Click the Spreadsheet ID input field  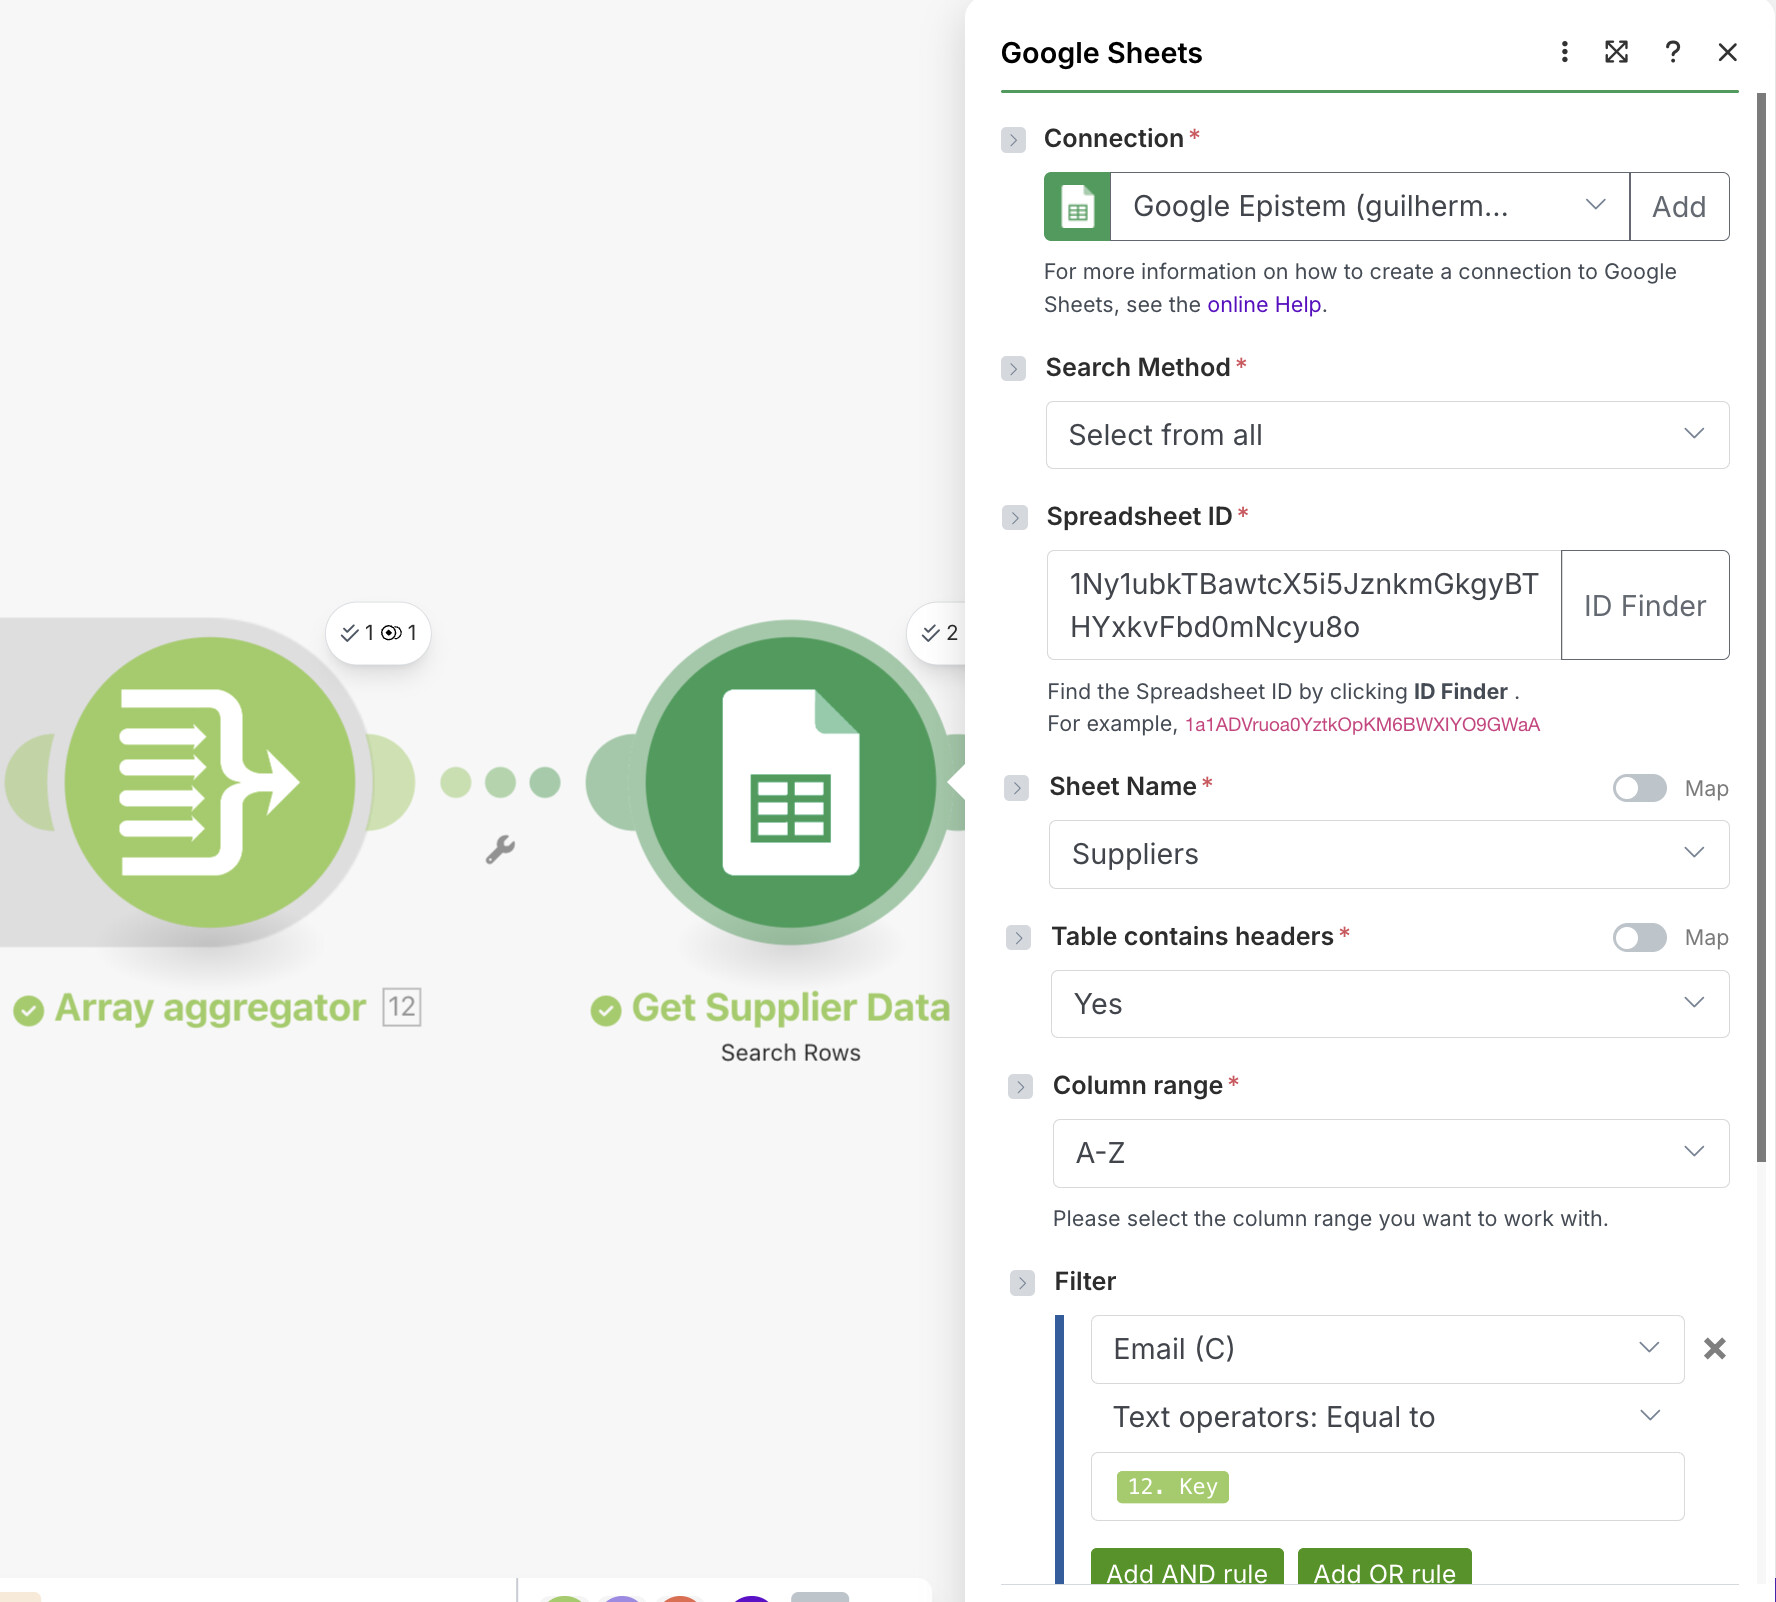[1304, 605]
